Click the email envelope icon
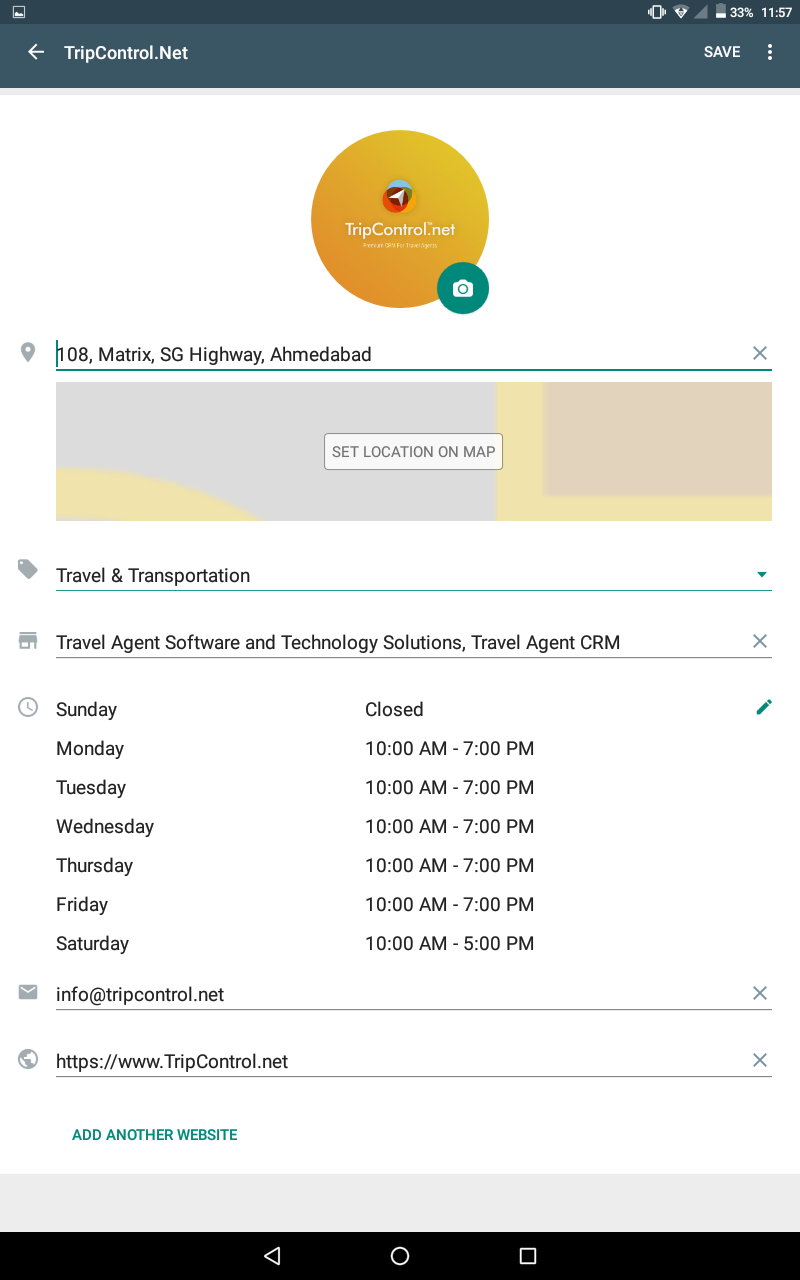 point(28,992)
